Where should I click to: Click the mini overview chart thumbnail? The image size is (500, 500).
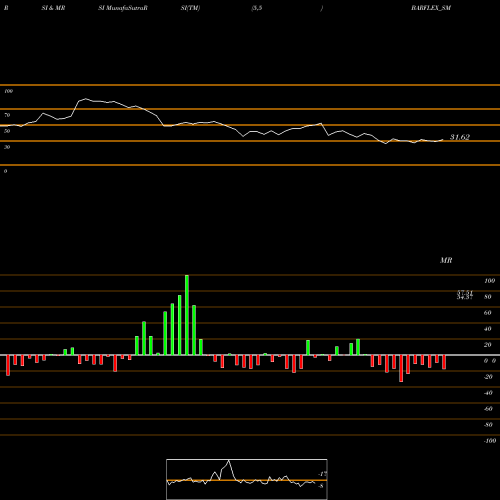(247, 479)
